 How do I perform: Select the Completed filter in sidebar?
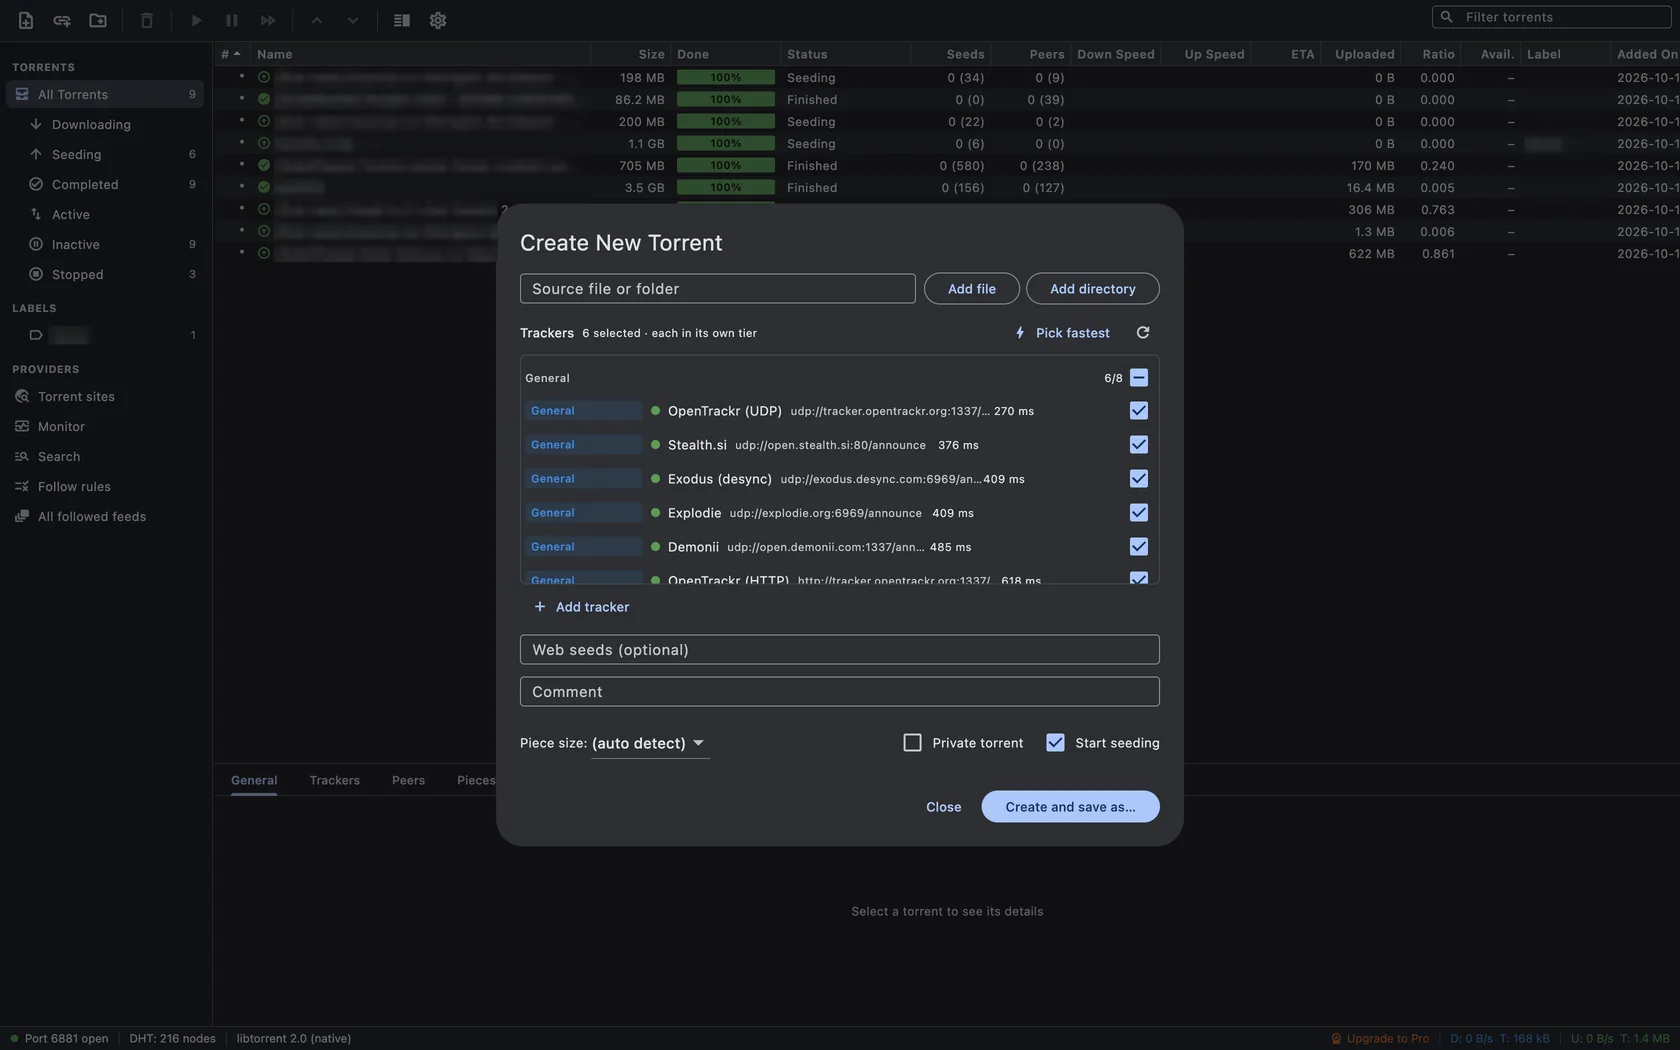click(105, 184)
